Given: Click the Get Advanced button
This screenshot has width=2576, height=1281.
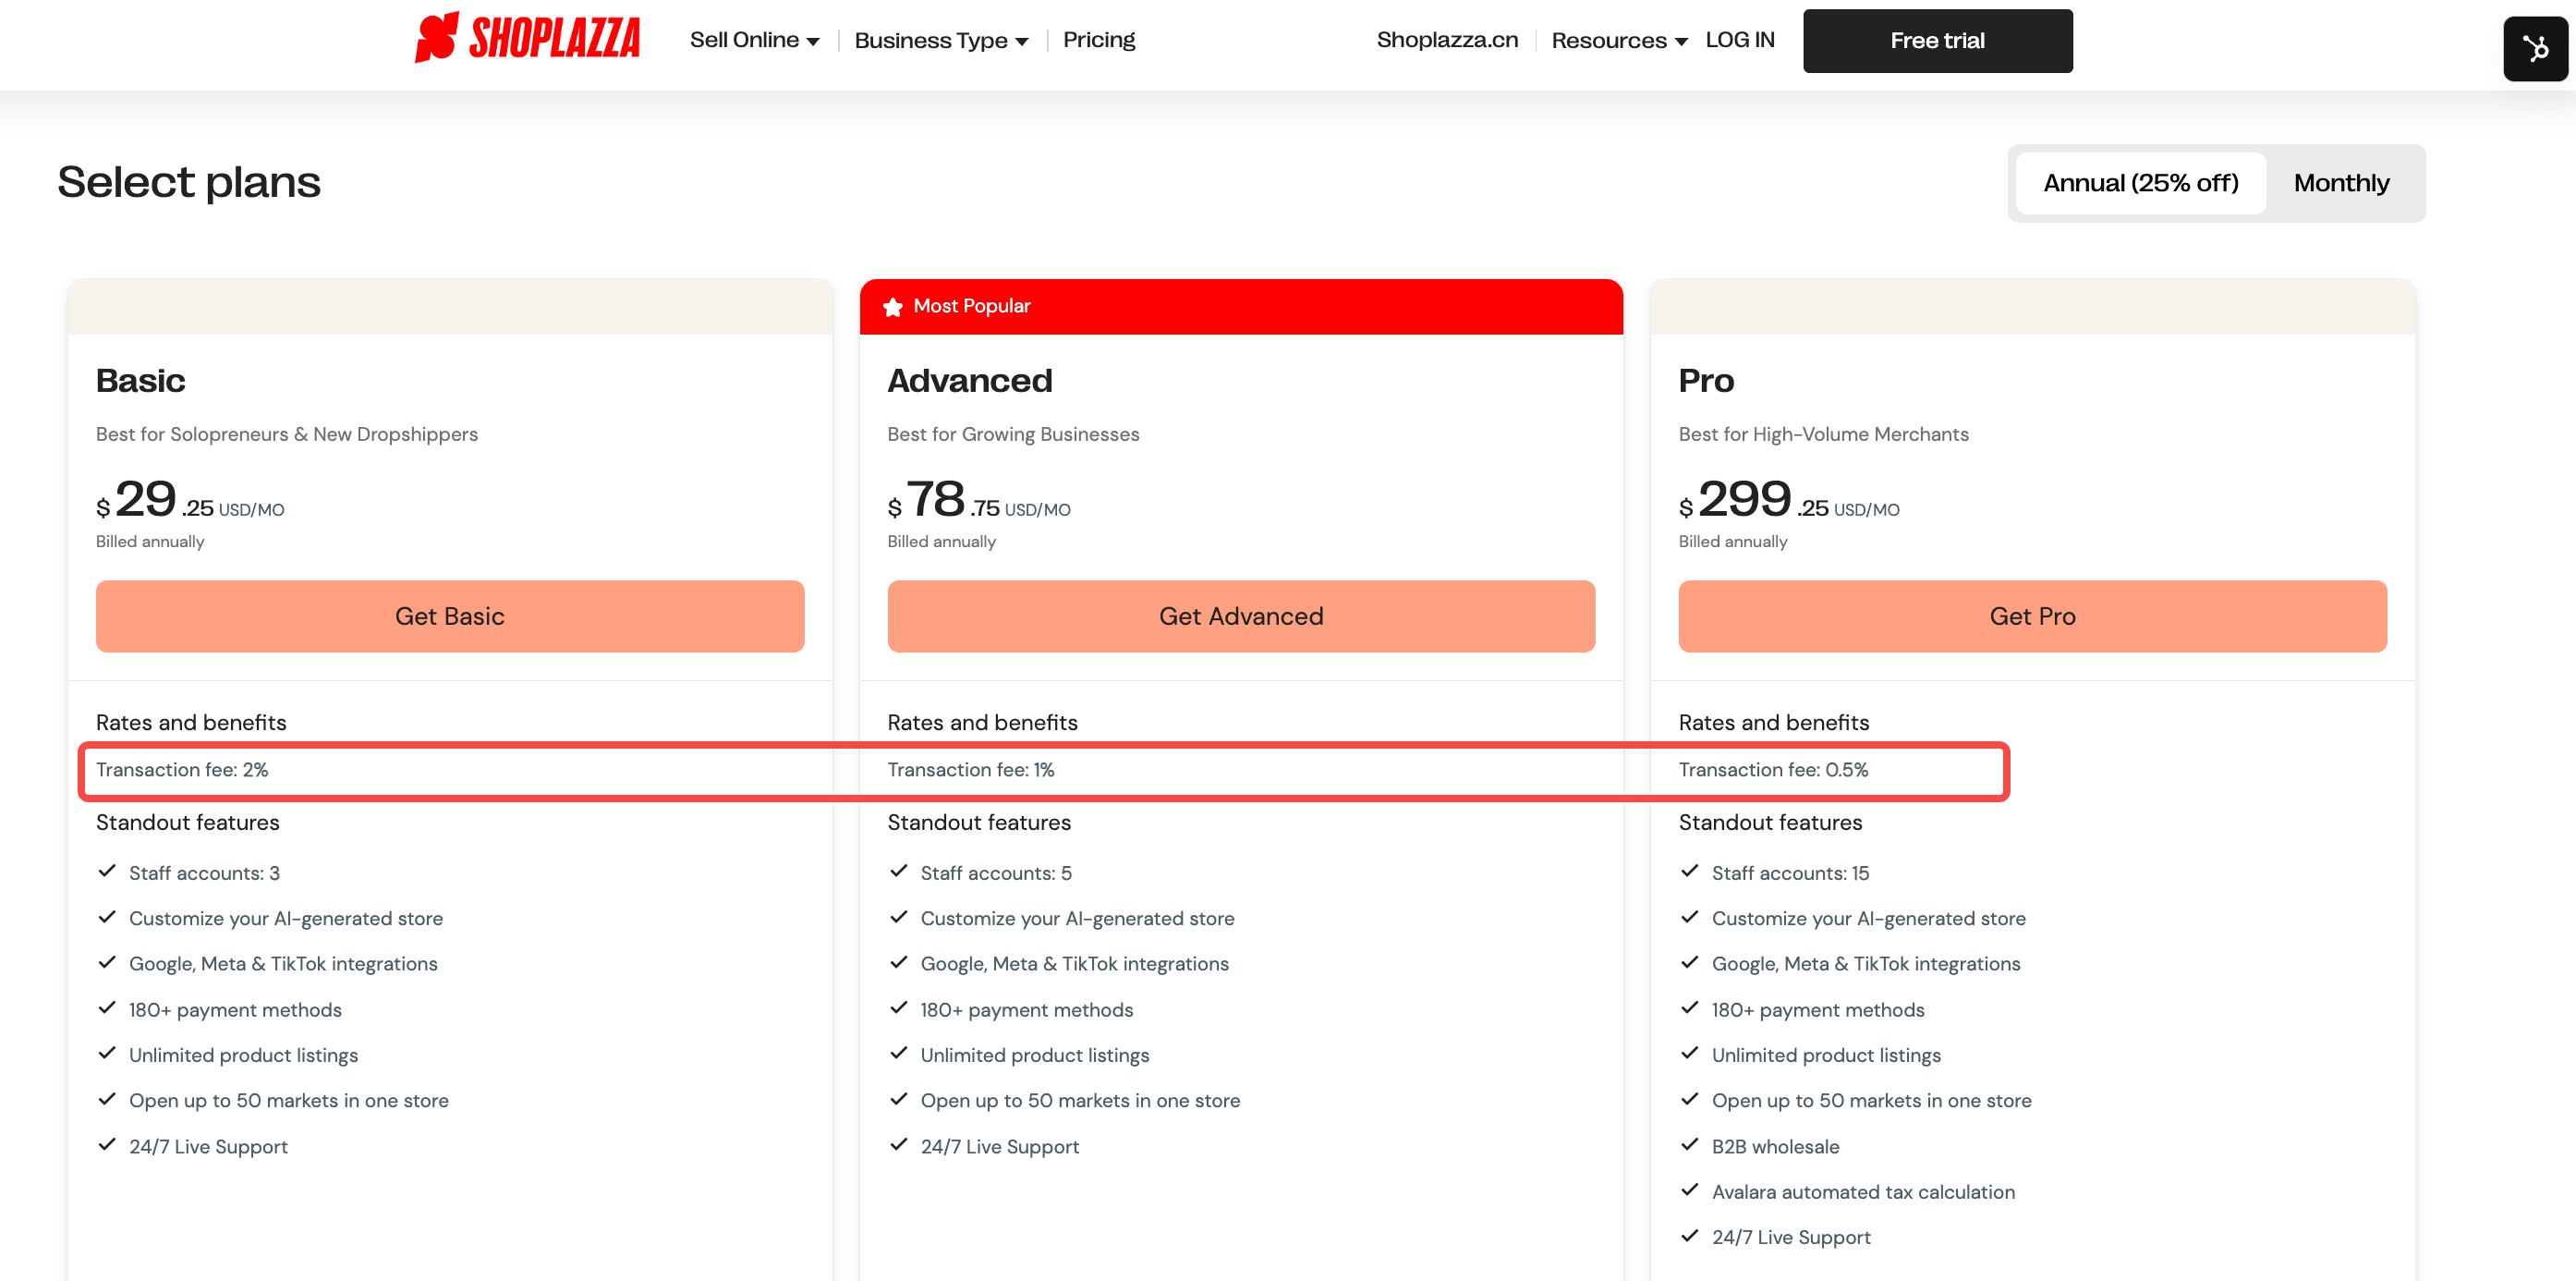Looking at the screenshot, I should pos(1241,616).
